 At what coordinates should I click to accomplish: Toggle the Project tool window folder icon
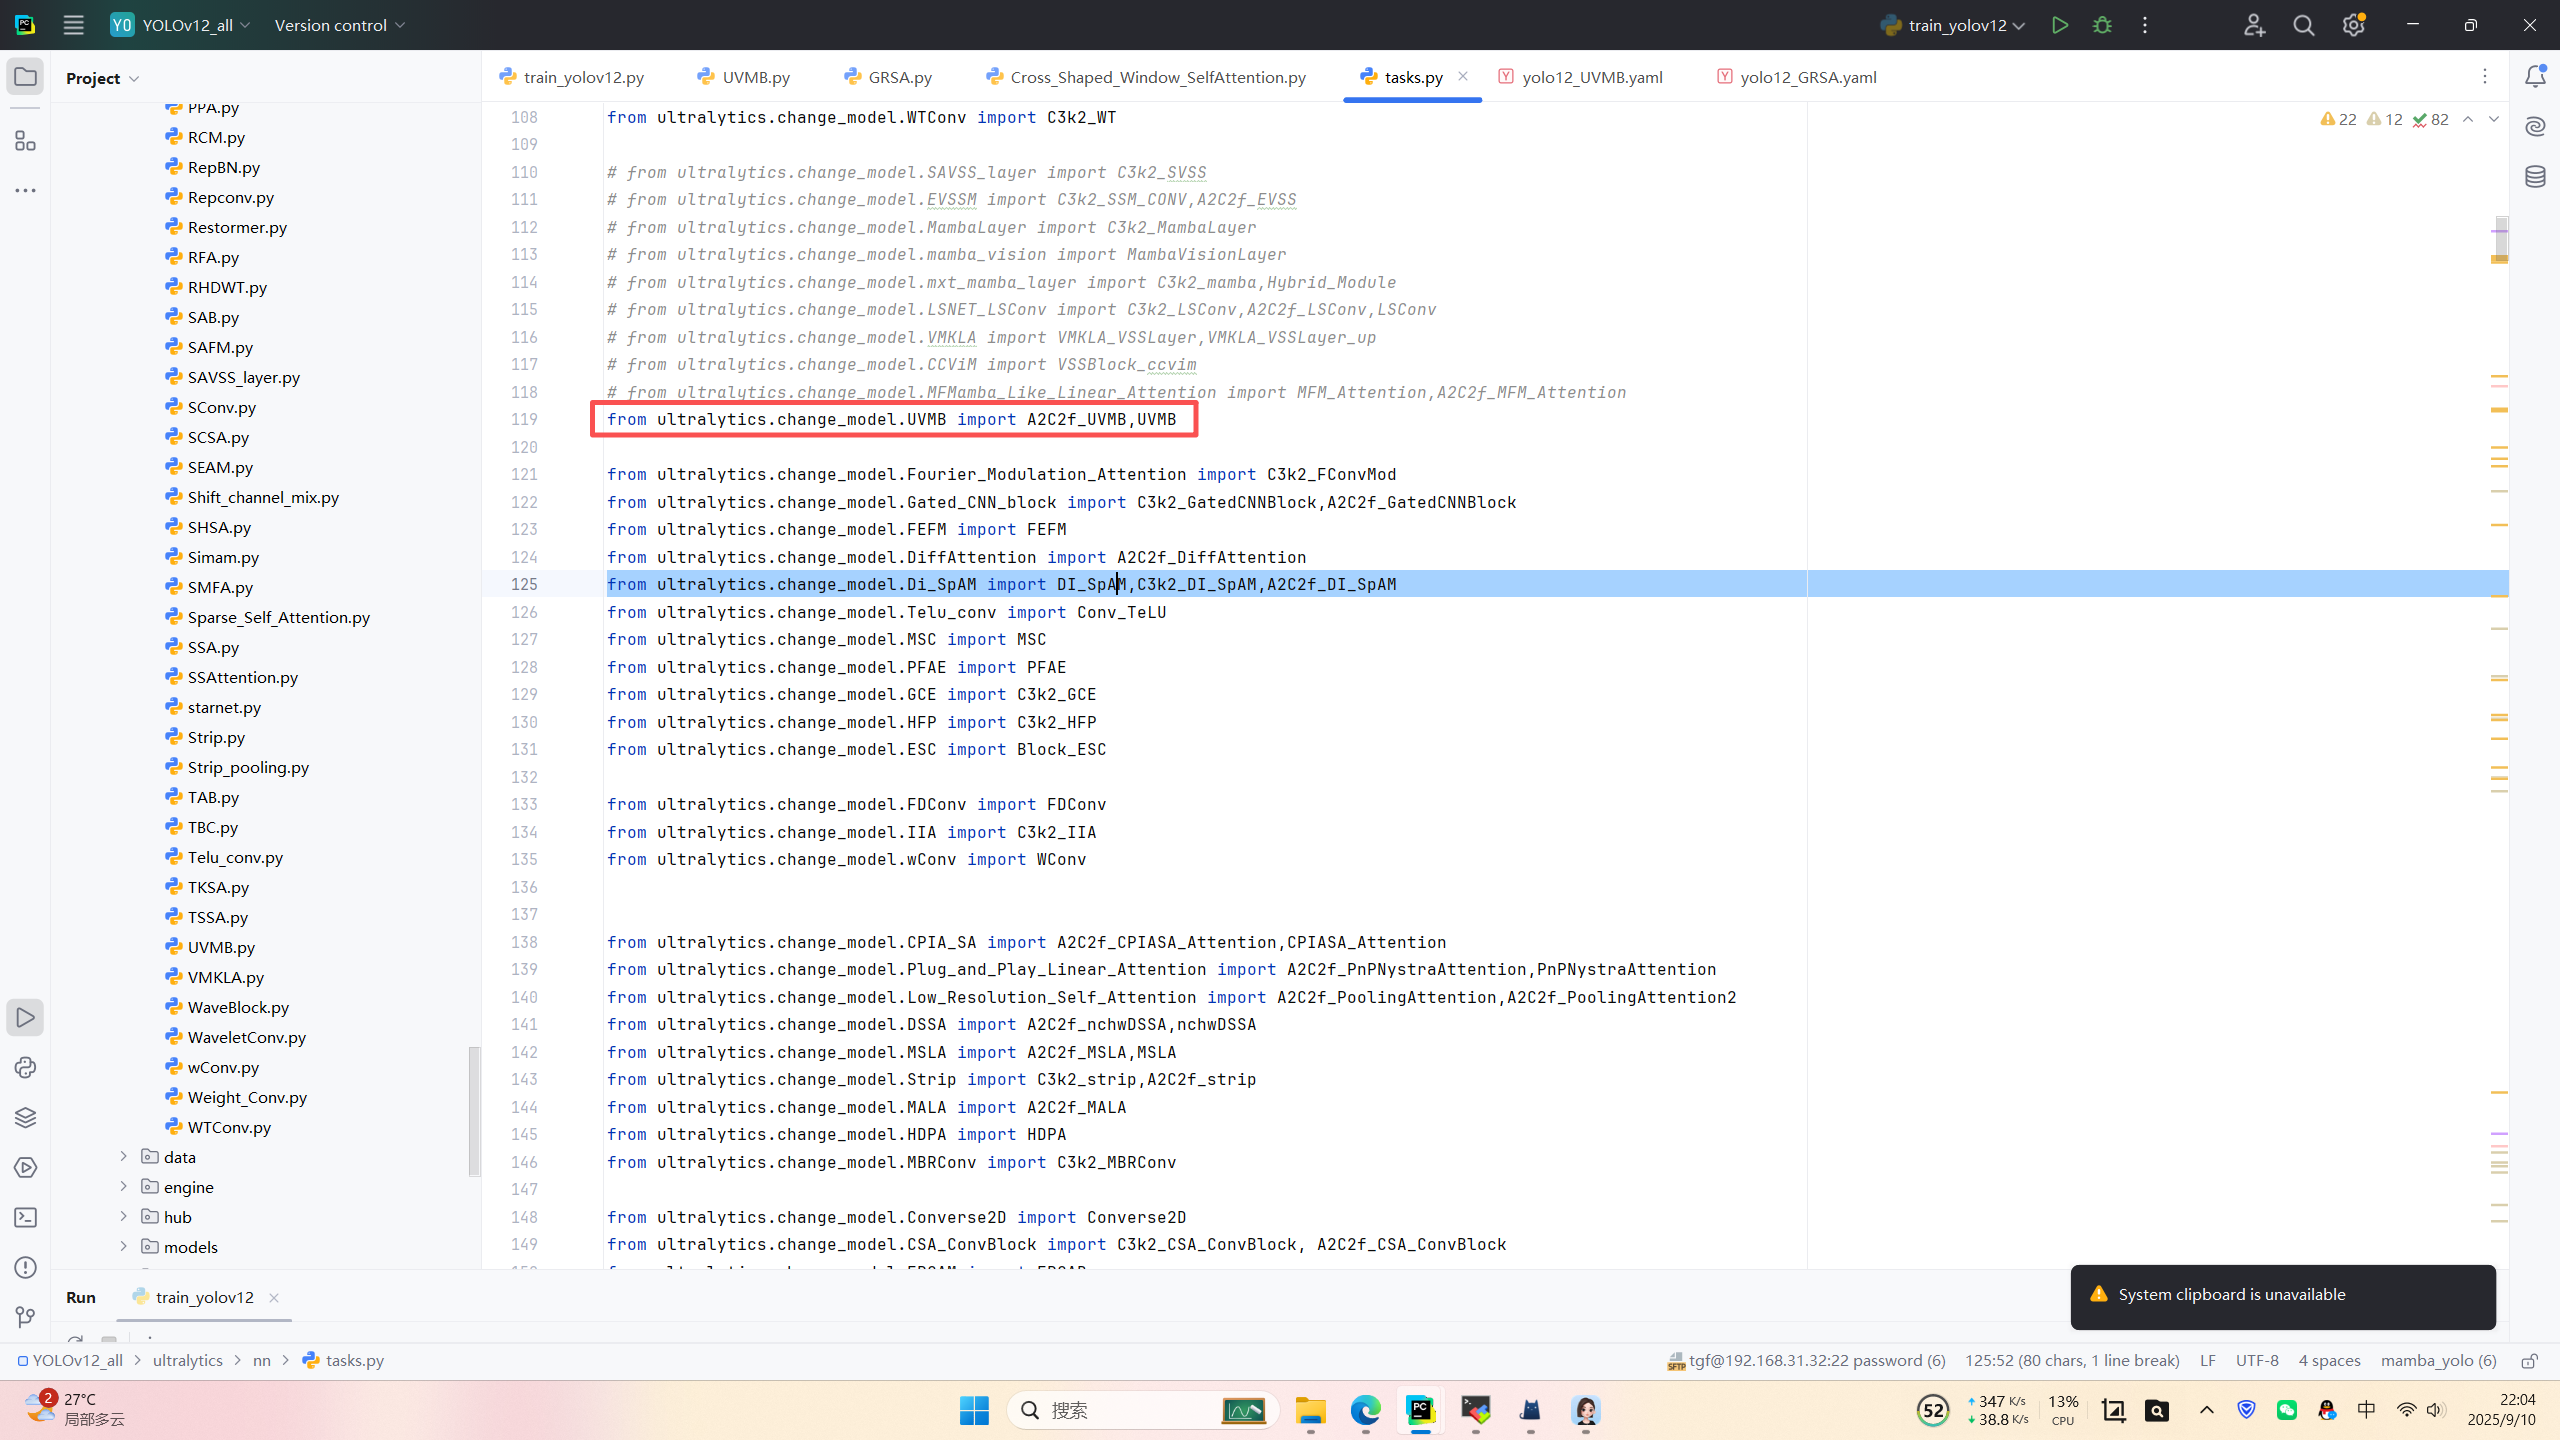coord(25,77)
